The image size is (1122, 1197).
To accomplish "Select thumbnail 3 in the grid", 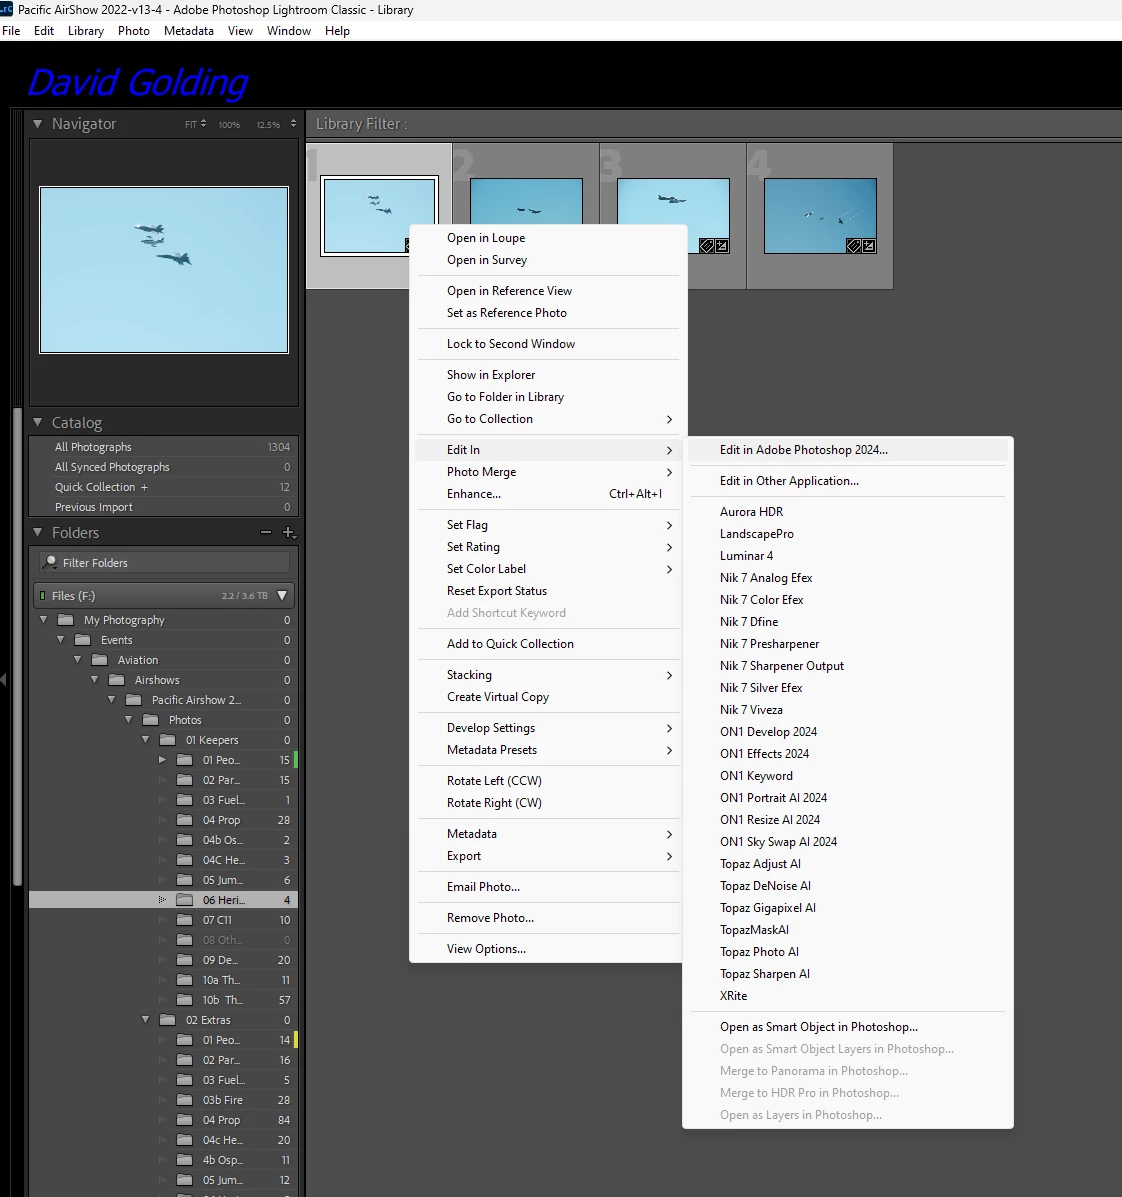I will coord(673,216).
